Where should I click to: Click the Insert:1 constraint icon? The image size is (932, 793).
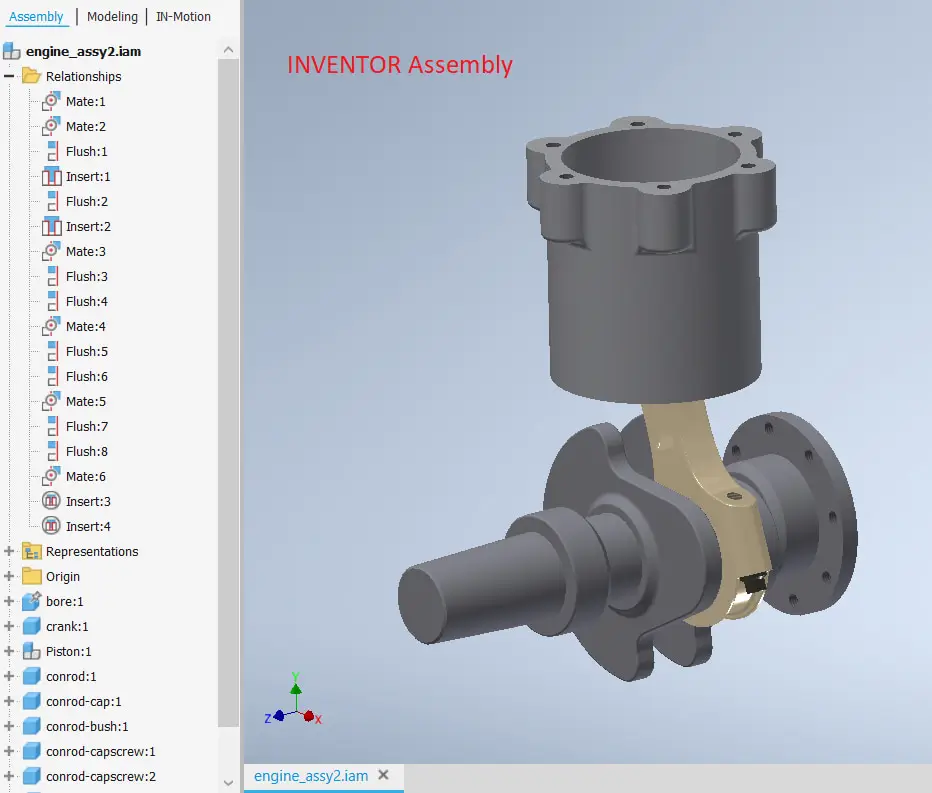[52, 176]
